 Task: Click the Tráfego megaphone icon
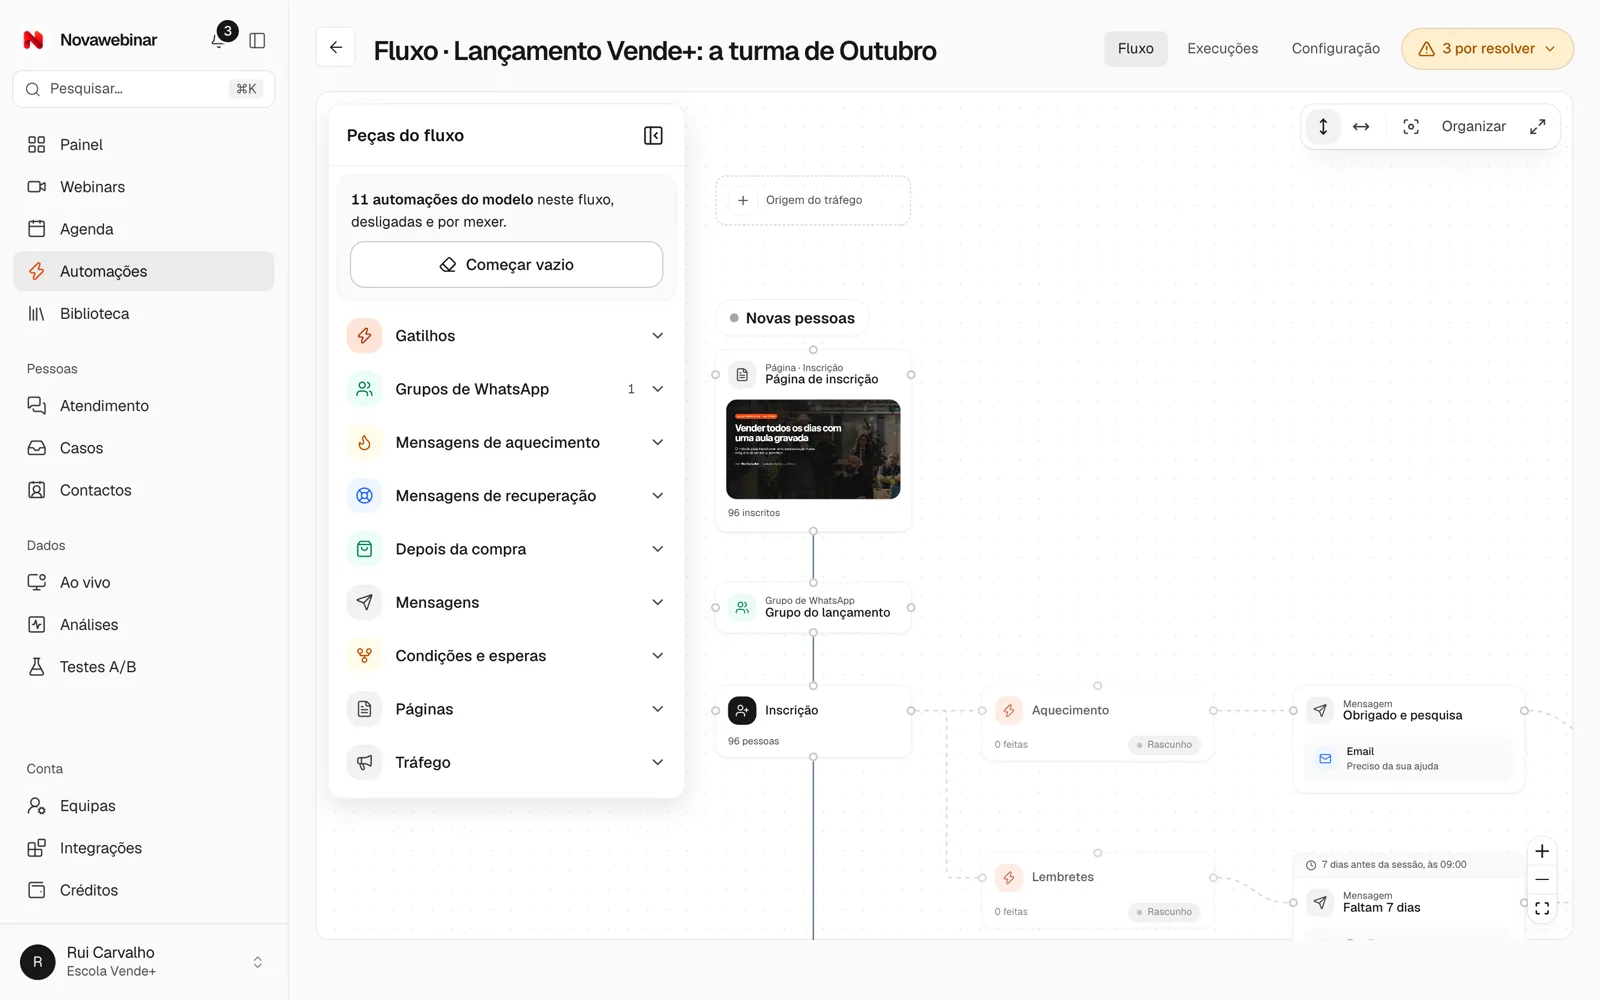(365, 762)
